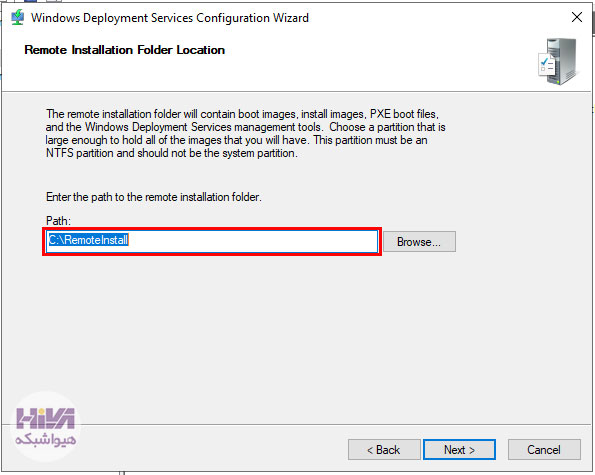Click the Persian text beneath HIVA logo
Viewport: 595px width, 475px height.
point(46,439)
